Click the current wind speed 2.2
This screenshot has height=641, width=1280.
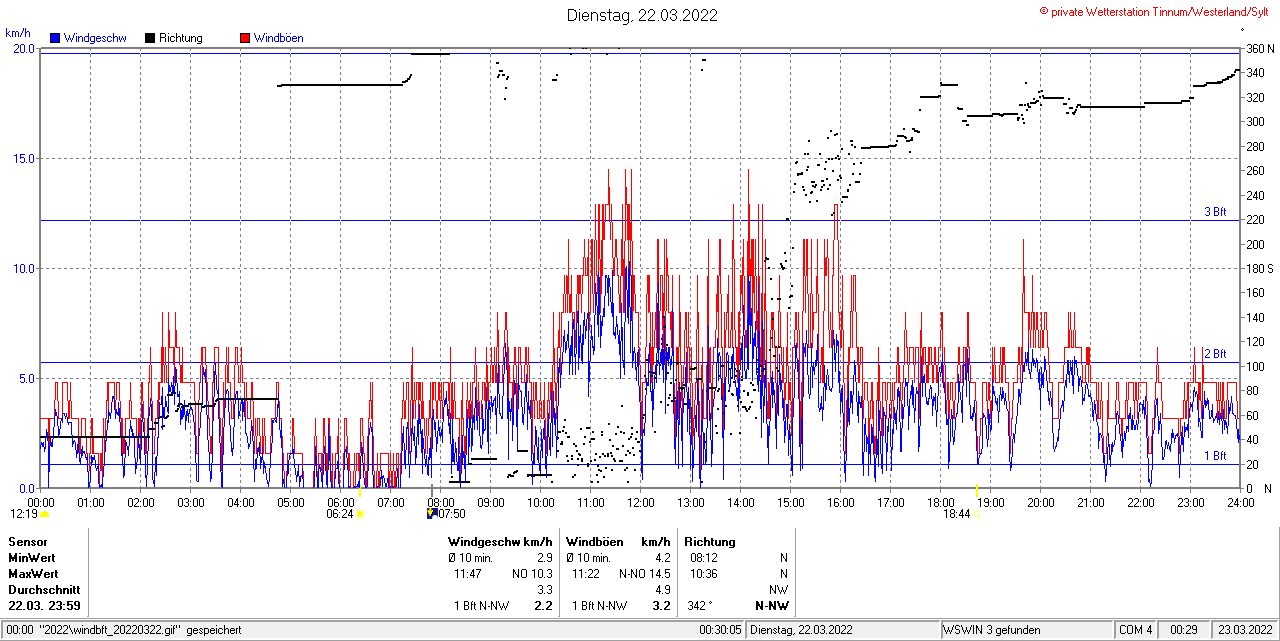(544, 606)
